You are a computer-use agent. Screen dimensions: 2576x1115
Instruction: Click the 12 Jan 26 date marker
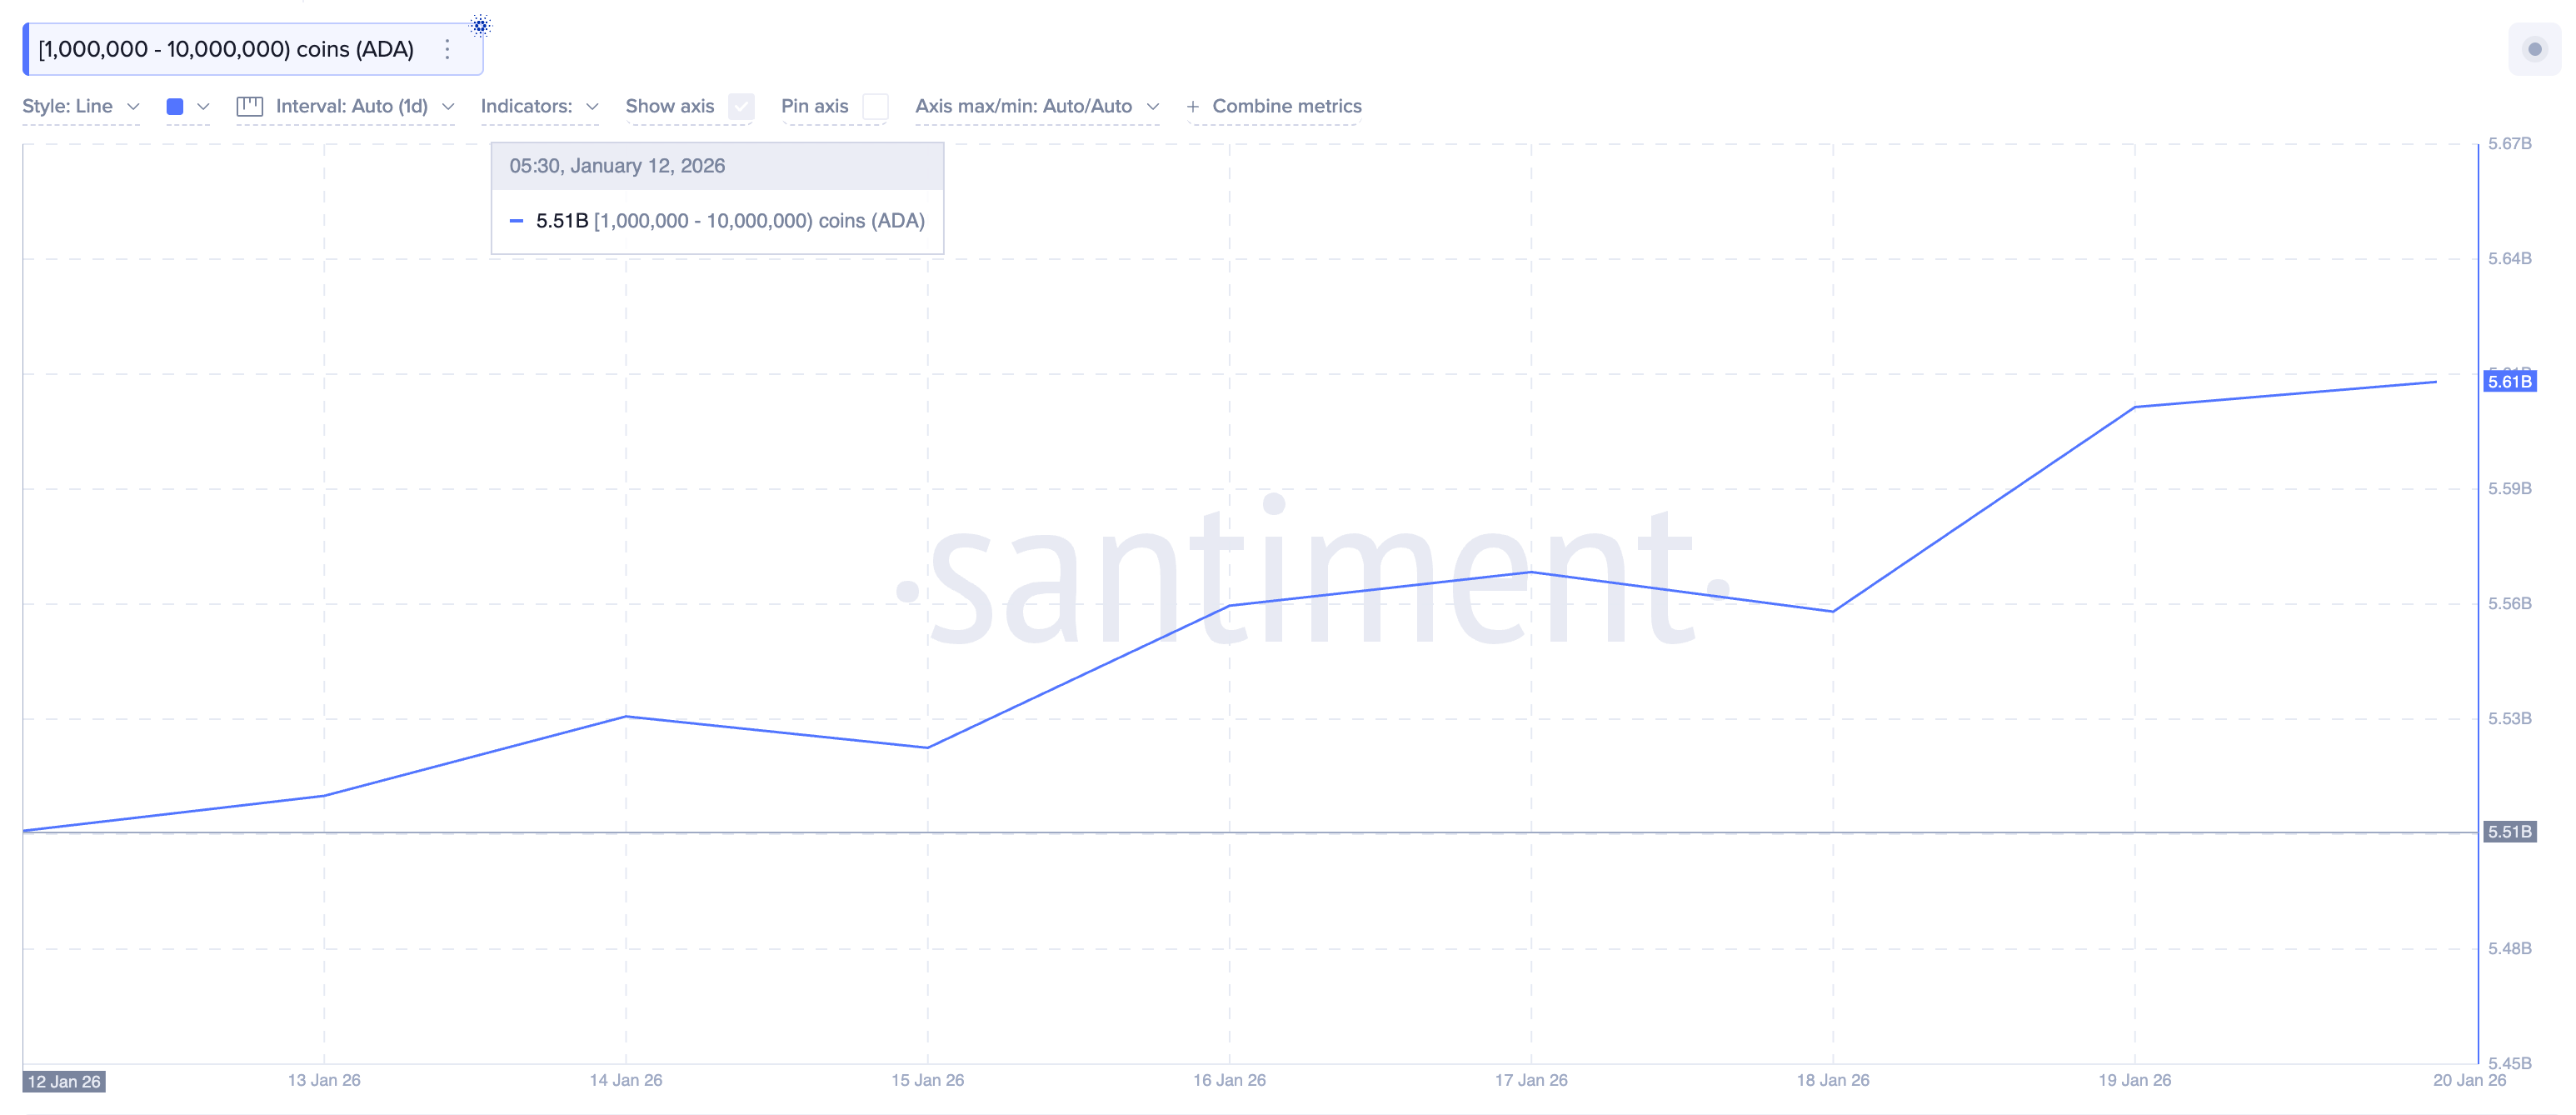tap(64, 1081)
